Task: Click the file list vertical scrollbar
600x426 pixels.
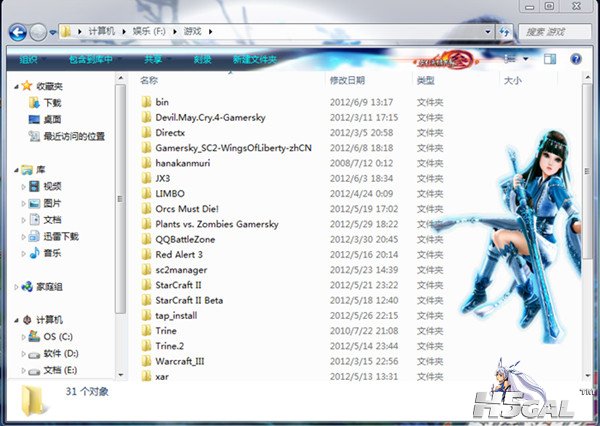Action: [x=587, y=171]
